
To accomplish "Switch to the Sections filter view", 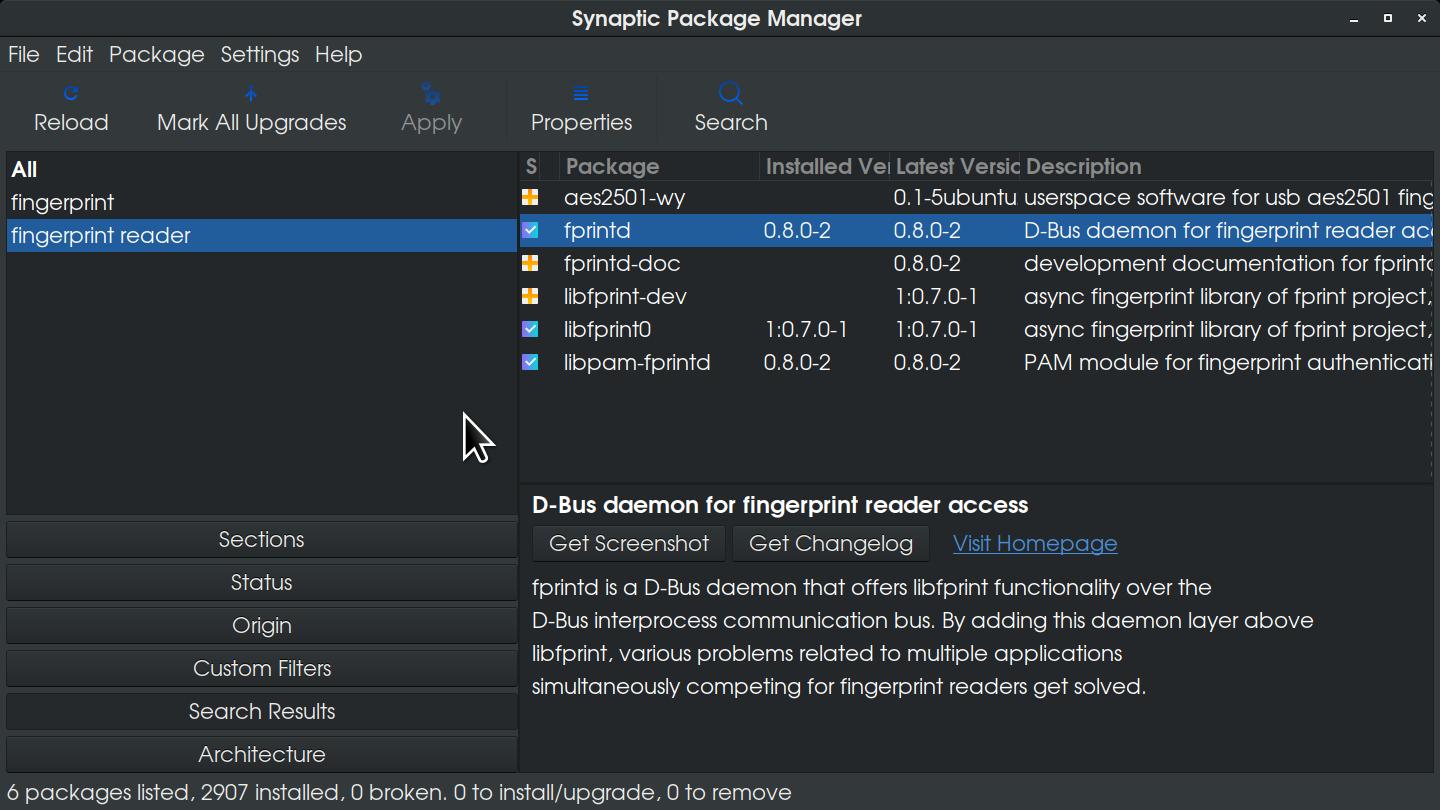I will 262,539.
